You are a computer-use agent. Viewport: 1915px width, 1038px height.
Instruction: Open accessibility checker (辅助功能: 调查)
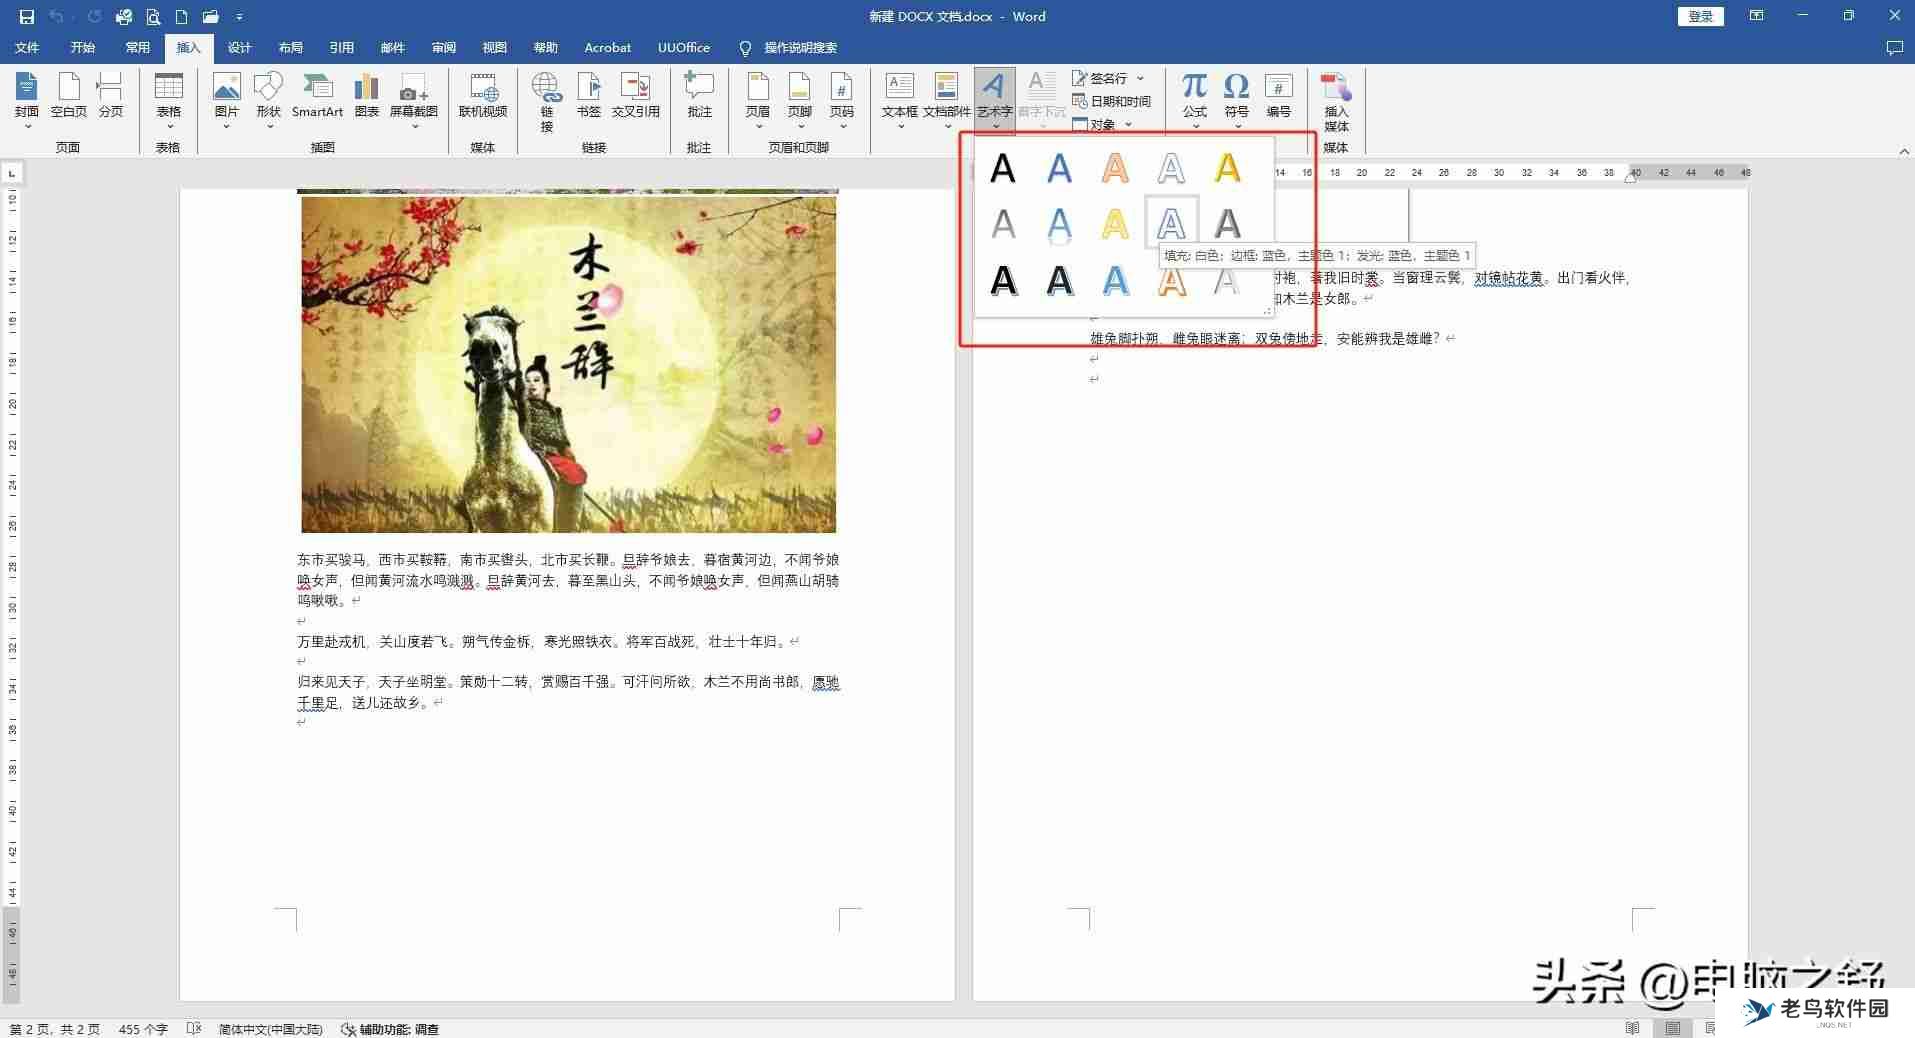click(390, 1029)
